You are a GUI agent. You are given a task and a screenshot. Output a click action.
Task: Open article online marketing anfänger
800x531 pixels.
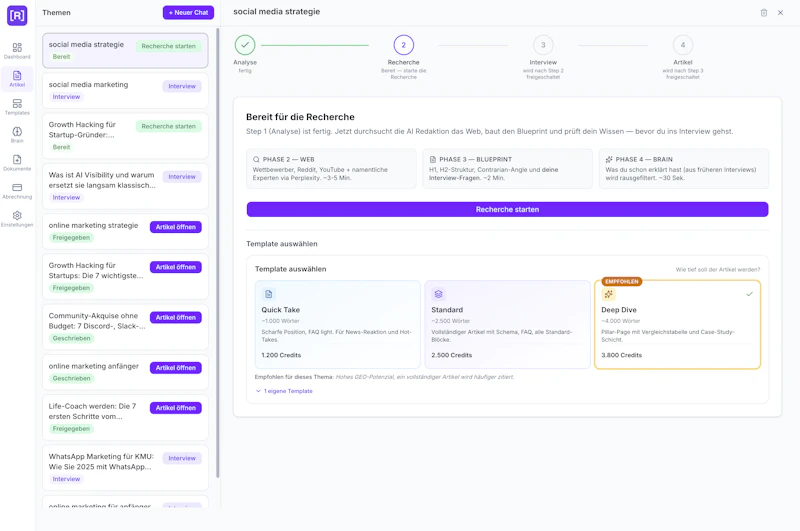pos(176,368)
